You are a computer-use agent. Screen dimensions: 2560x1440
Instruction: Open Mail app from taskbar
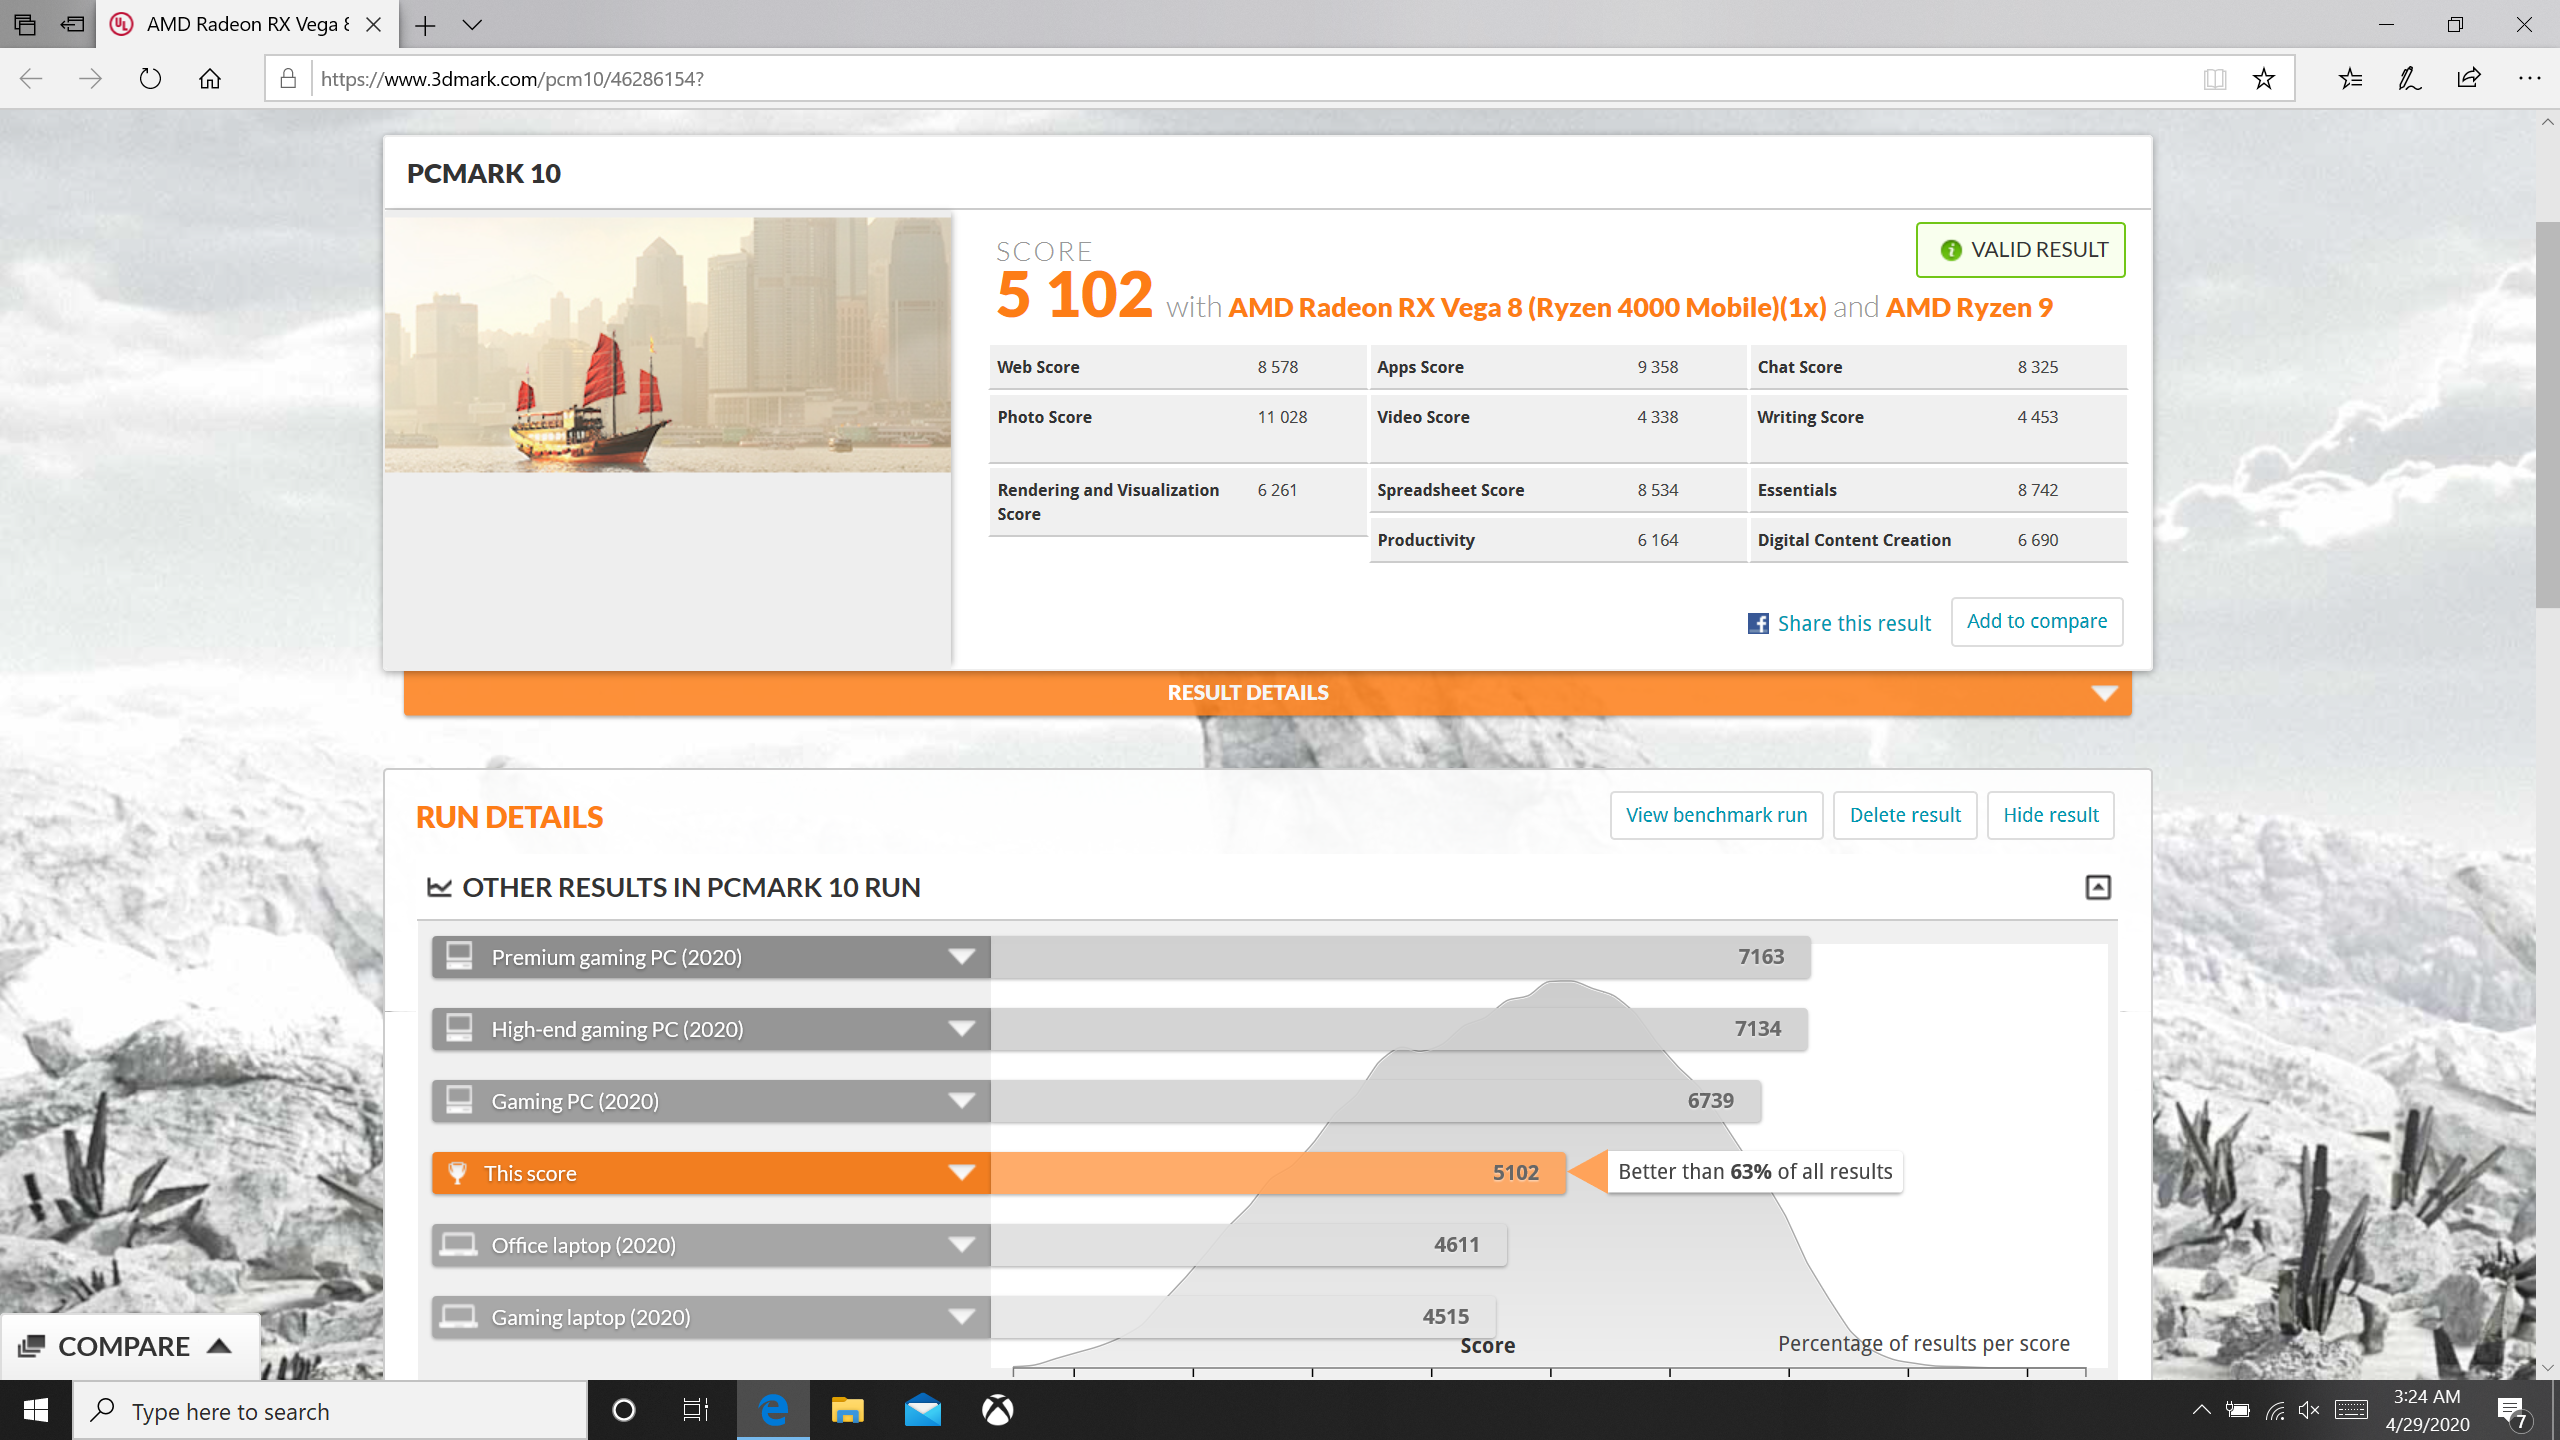click(922, 1411)
